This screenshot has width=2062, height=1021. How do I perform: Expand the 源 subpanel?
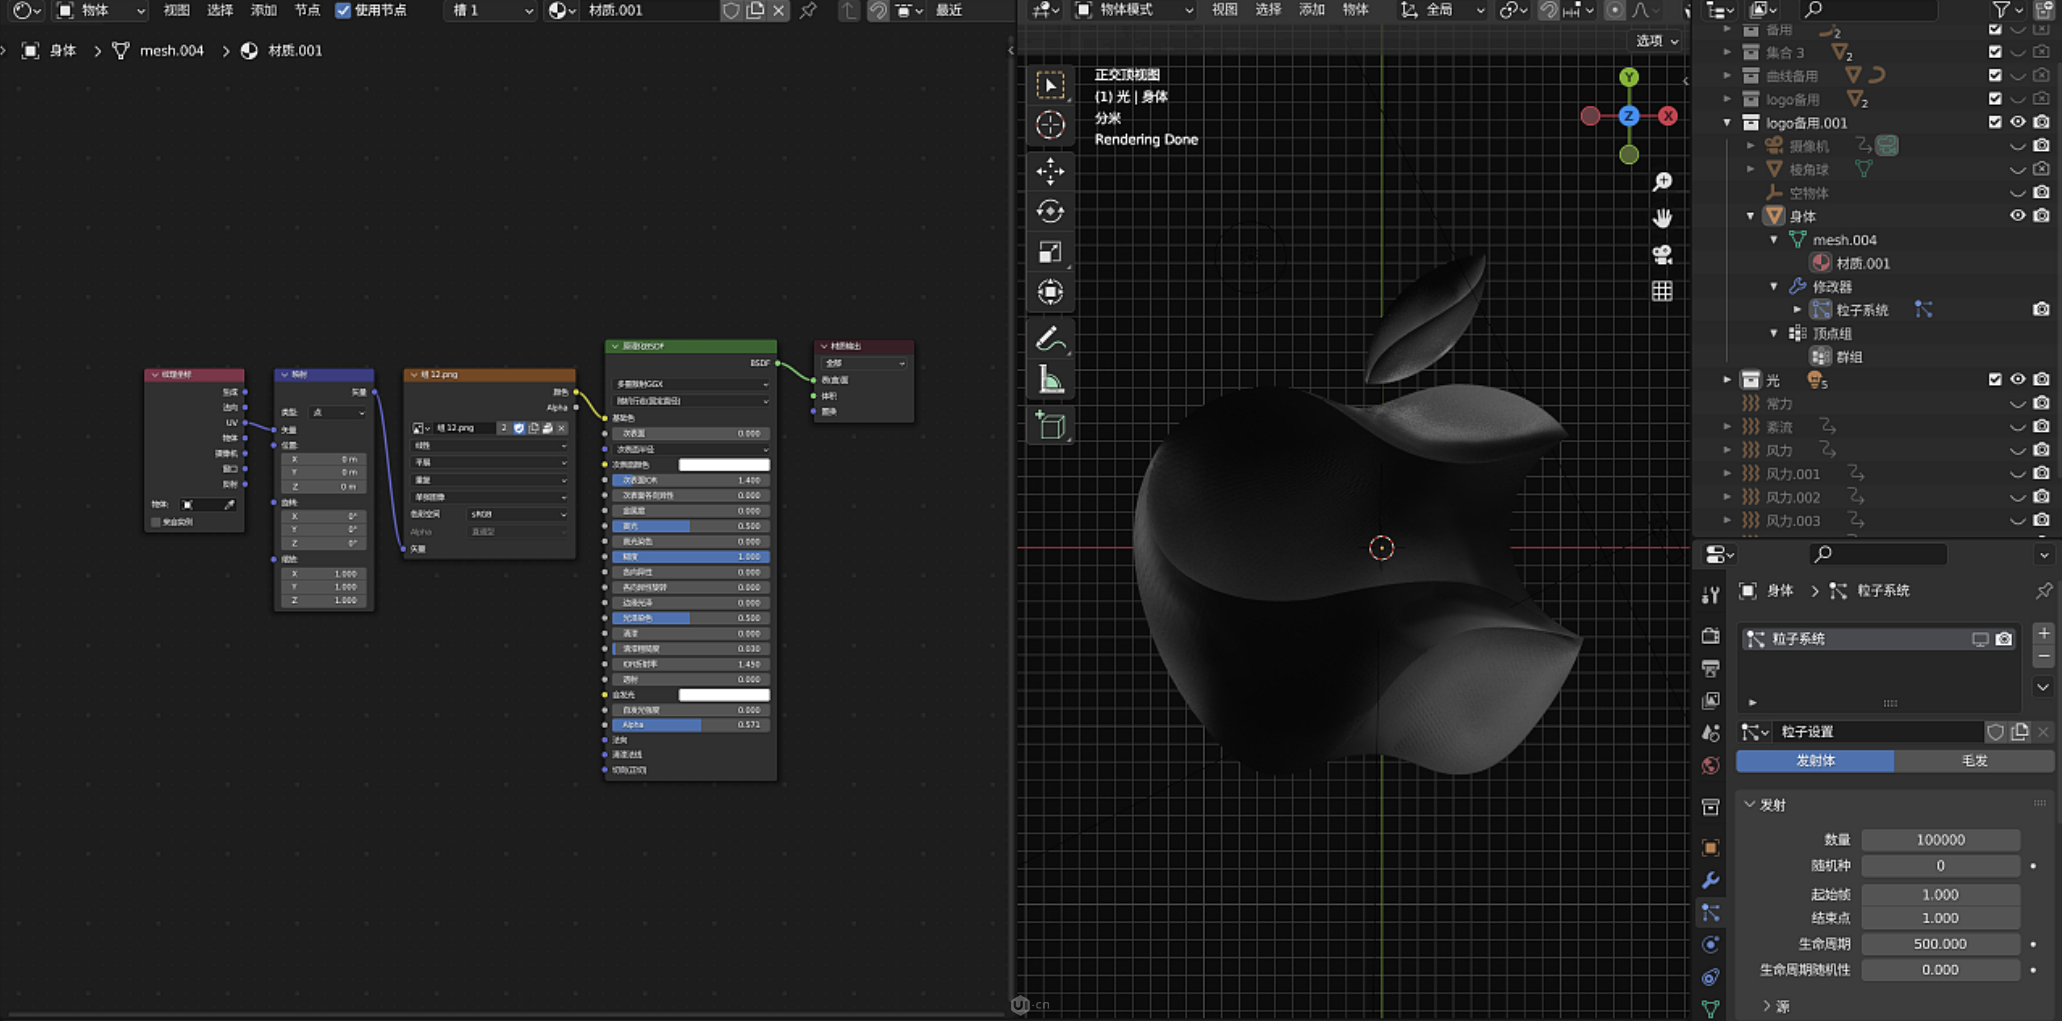pos(1767,1006)
